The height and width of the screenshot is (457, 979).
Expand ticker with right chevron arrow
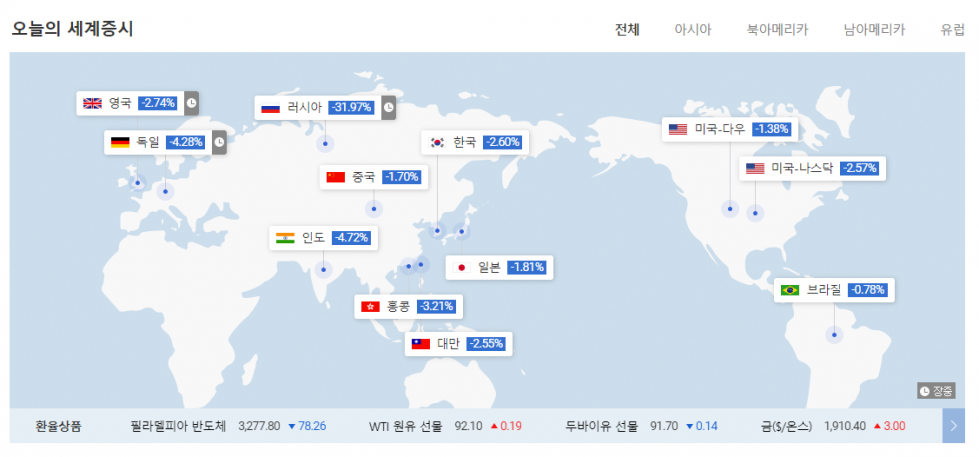pos(953,426)
